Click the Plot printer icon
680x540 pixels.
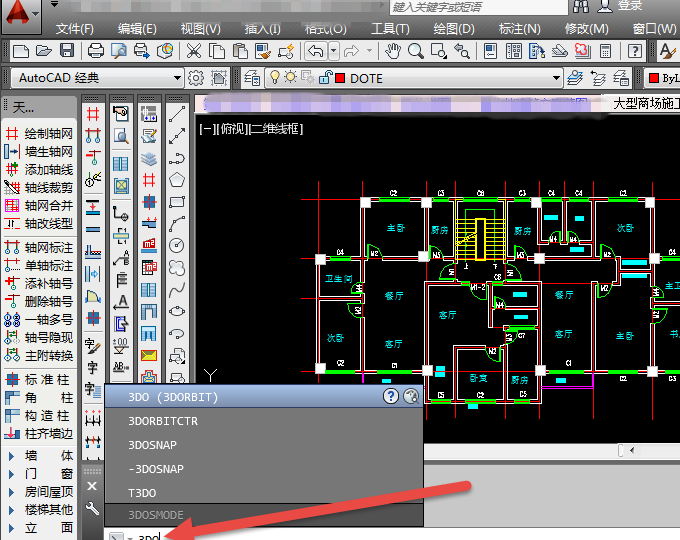(96, 51)
